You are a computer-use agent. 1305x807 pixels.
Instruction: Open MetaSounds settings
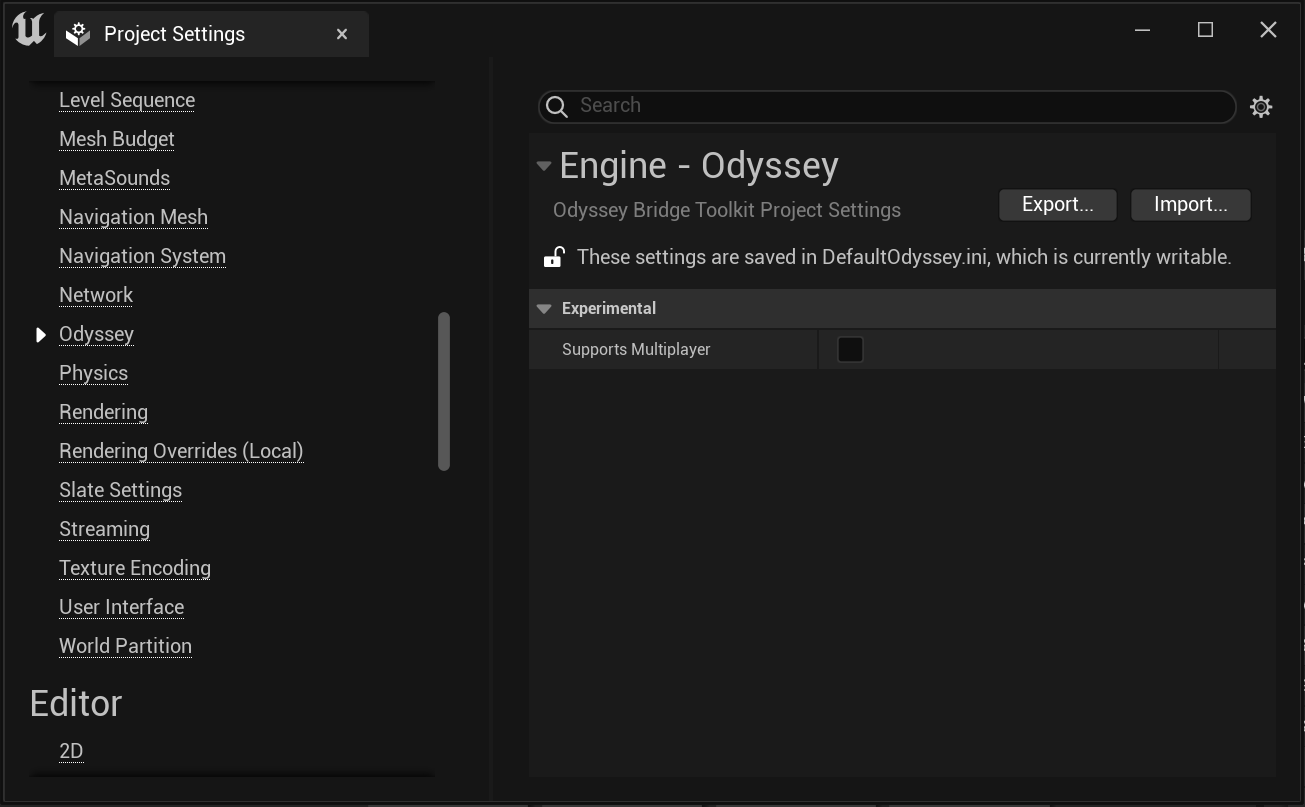click(114, 178)
